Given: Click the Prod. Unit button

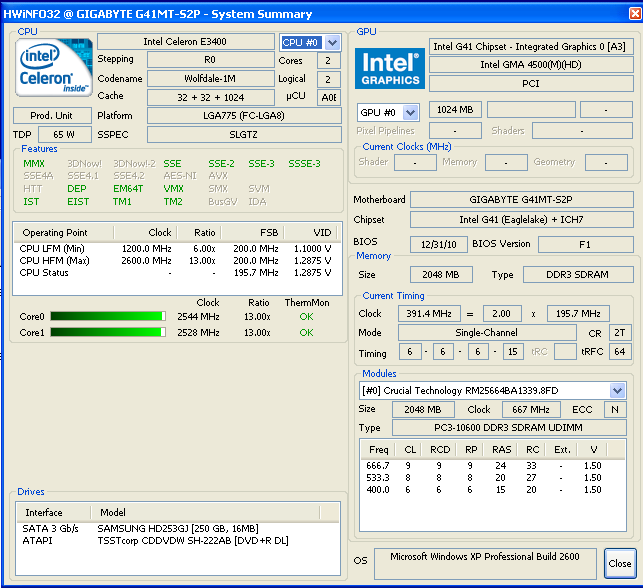Looking at the screenshot, I should [52, 116].
